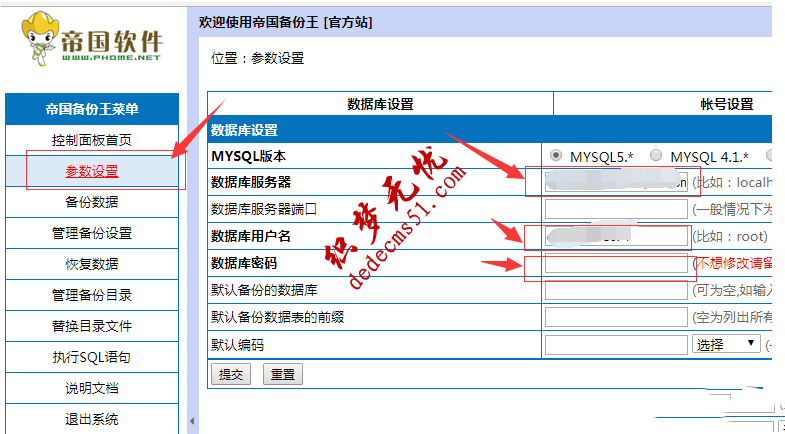785x434 pixels.
Task: Click 数据库密码 row label
Action: pos(244,263)
